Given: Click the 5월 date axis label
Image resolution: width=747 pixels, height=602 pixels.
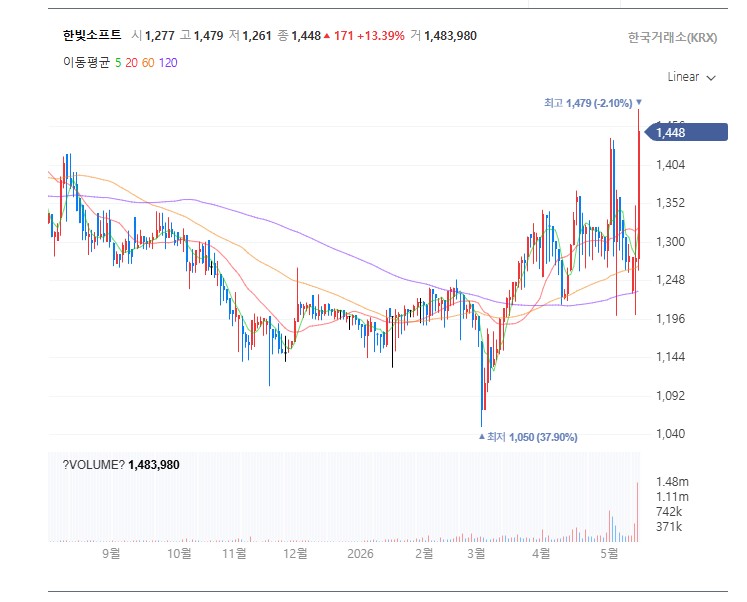Looking at the screenshot, I should coord(609,553).
